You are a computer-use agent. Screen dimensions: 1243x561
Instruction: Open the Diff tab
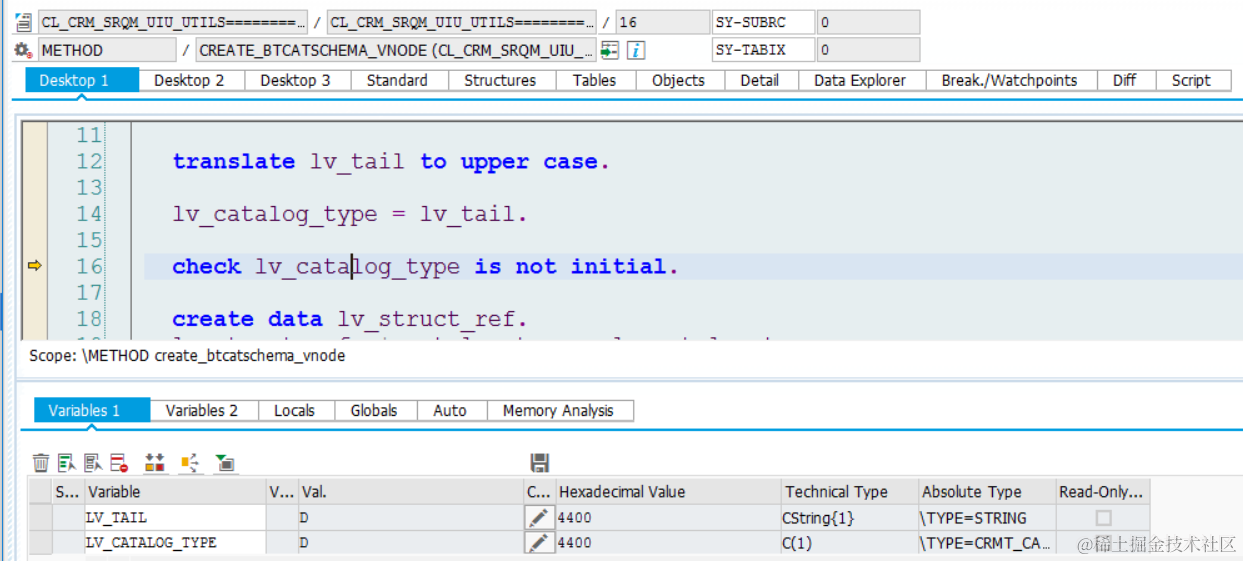point(1125,80)
